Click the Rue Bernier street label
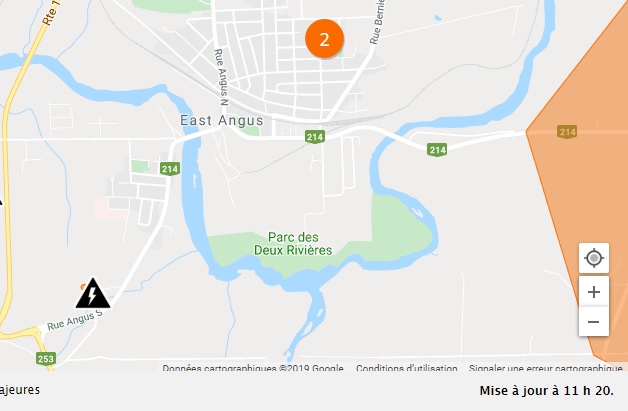This screenshot has width=628, height=411. pos(376,22)
